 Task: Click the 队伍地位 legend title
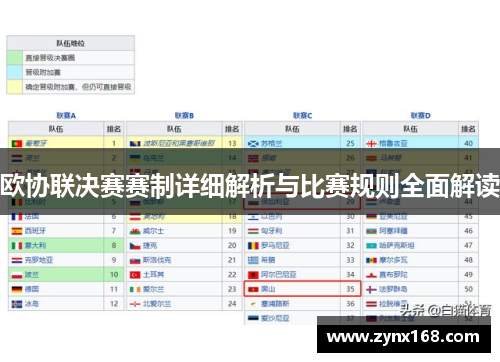(71, 43)
